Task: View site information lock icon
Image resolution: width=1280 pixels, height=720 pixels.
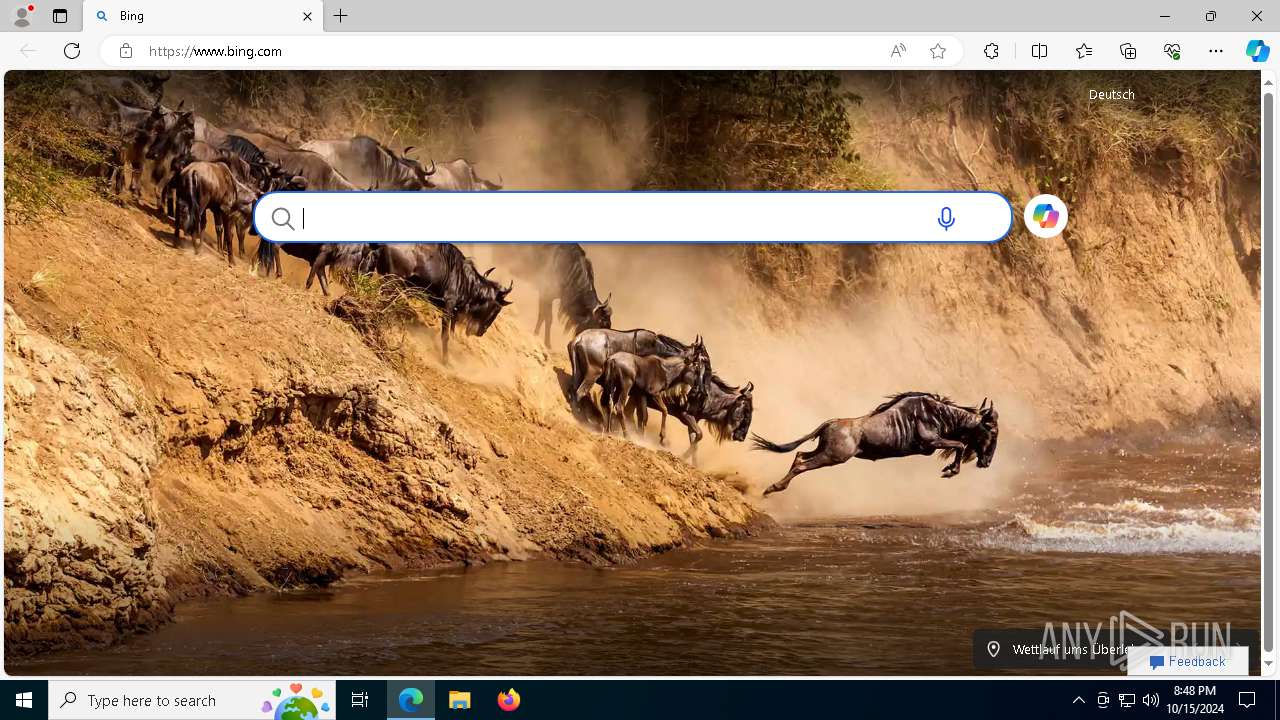Action: point(126,51)
